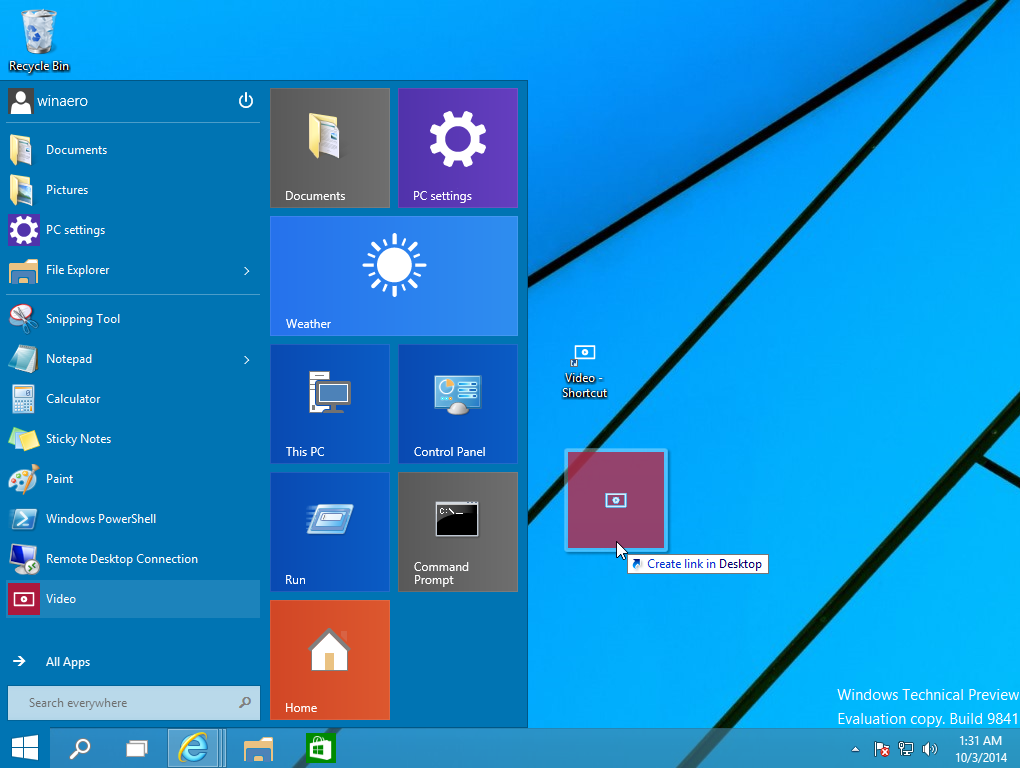
Task: Open All Apps list
Action: coord(68,662)
